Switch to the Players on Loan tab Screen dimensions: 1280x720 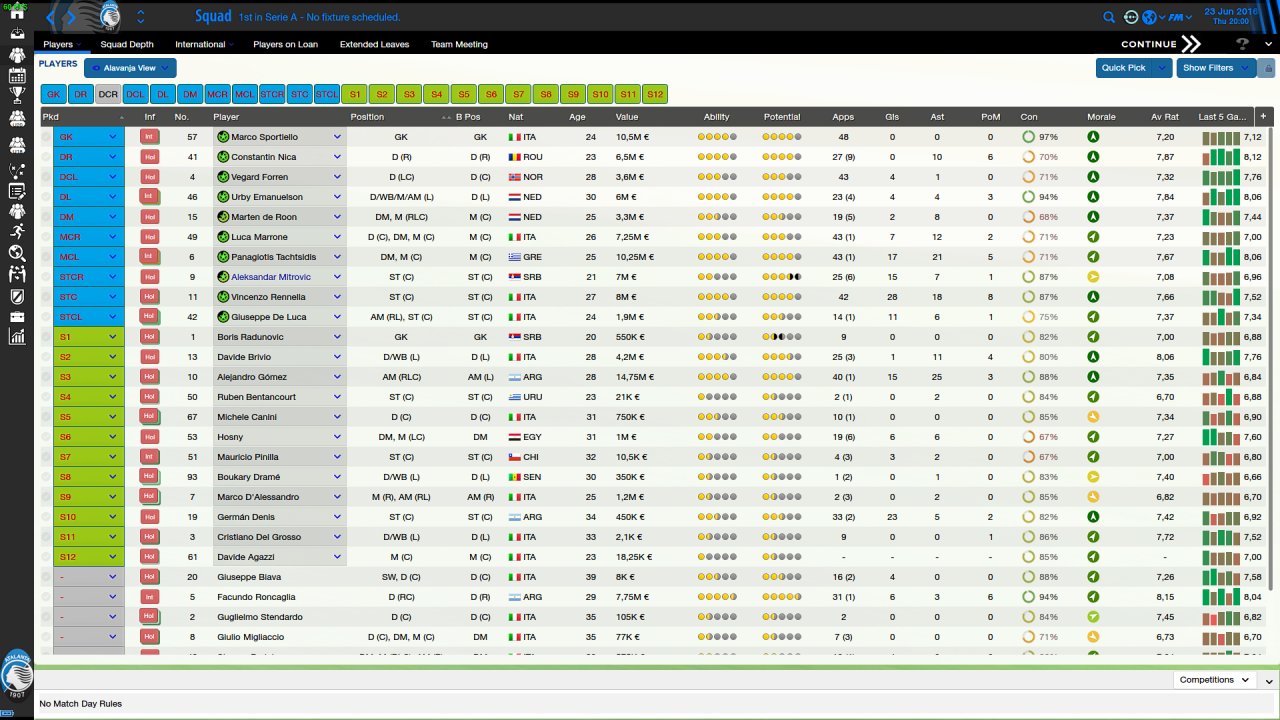tap(284, 44)
